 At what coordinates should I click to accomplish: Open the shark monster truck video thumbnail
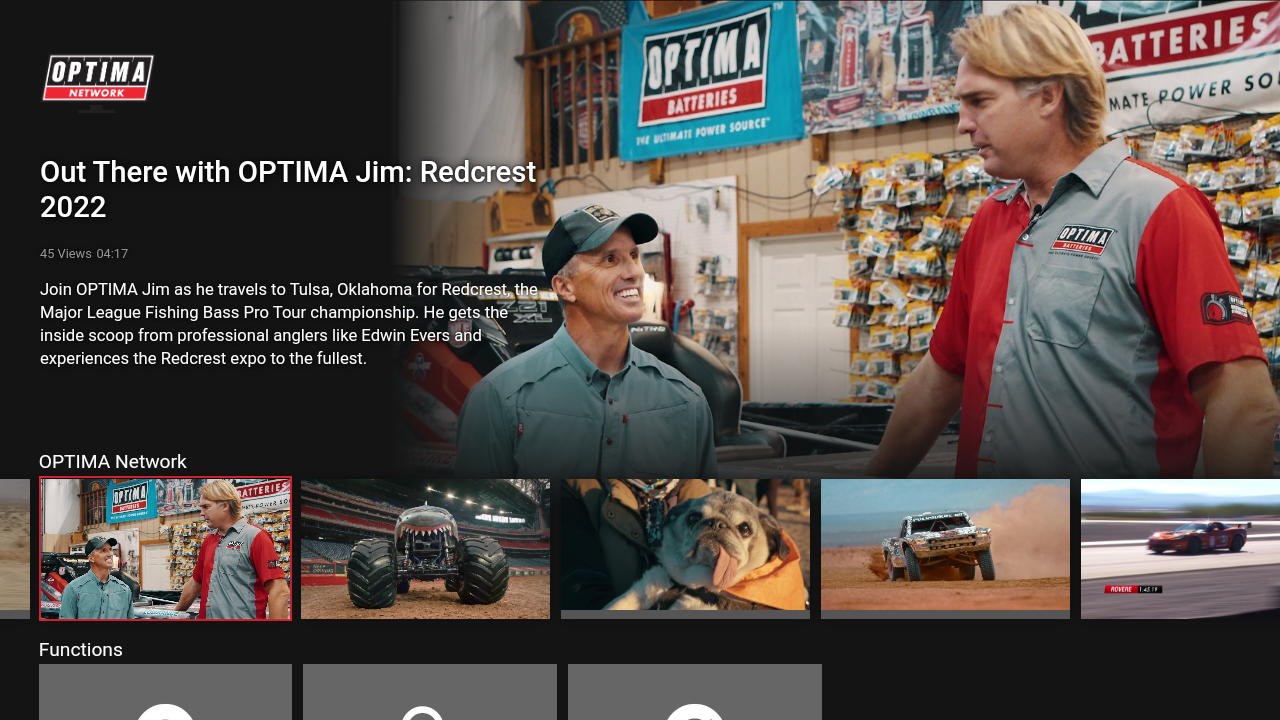[425, 549]
